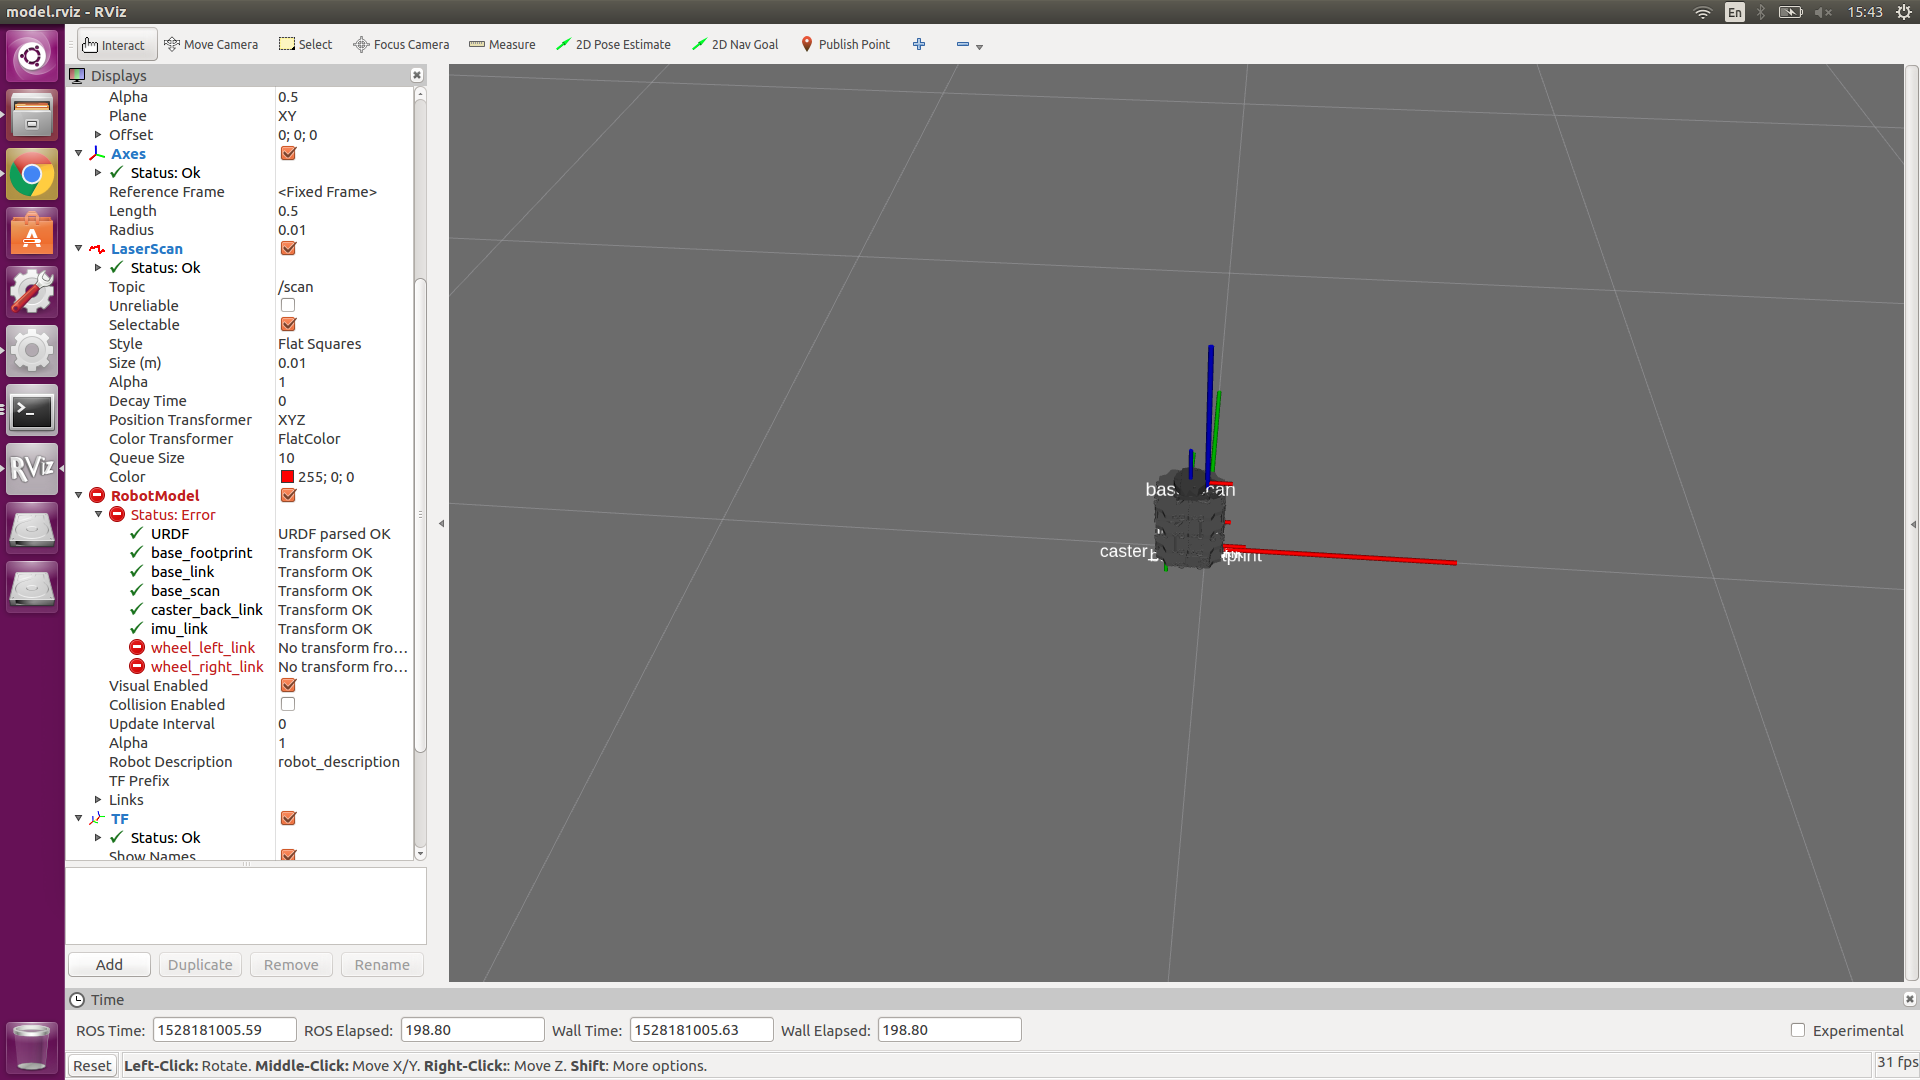
Task: Click the LaserScan red color swatch
Action: coord(287,477)
